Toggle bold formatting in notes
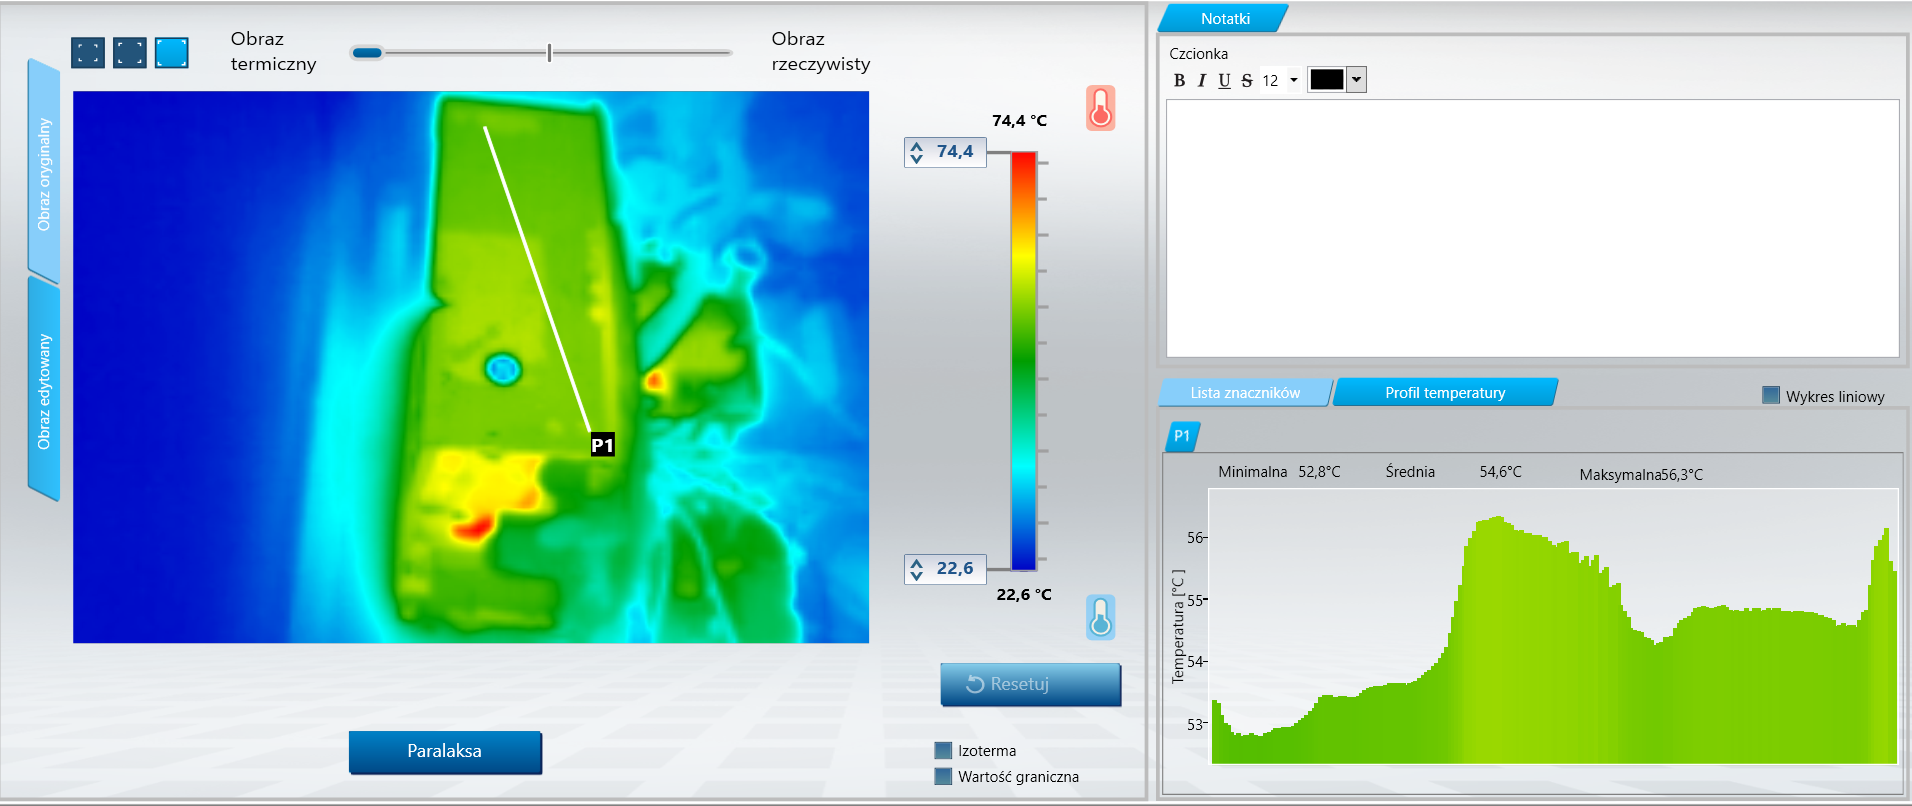Screen dimensions: 1912x806 click(x=1179, y=81)
